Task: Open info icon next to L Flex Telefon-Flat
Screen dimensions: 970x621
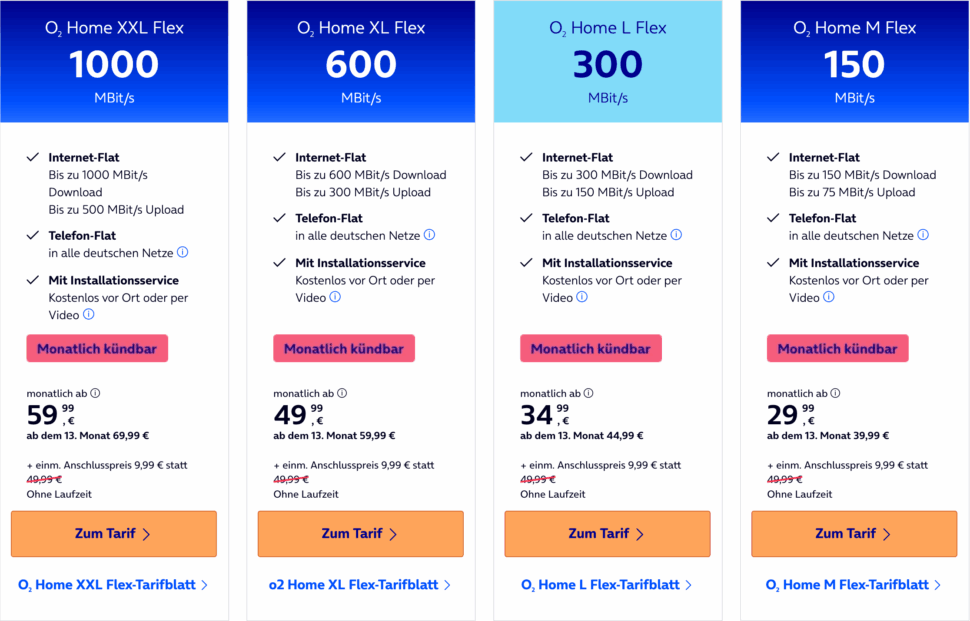Action: [677, 236]
